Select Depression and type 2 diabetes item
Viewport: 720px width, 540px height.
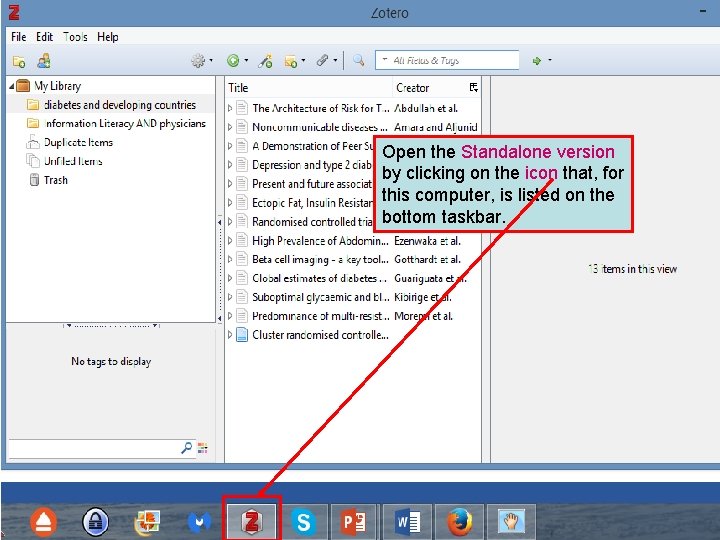312,165
